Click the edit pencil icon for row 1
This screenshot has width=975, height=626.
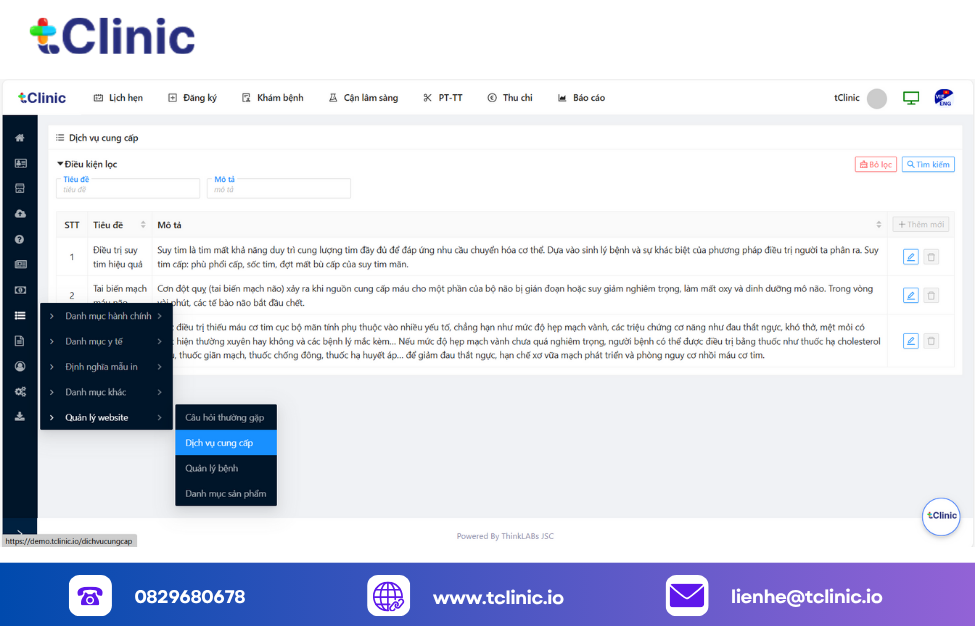click(x=910, y=257)
